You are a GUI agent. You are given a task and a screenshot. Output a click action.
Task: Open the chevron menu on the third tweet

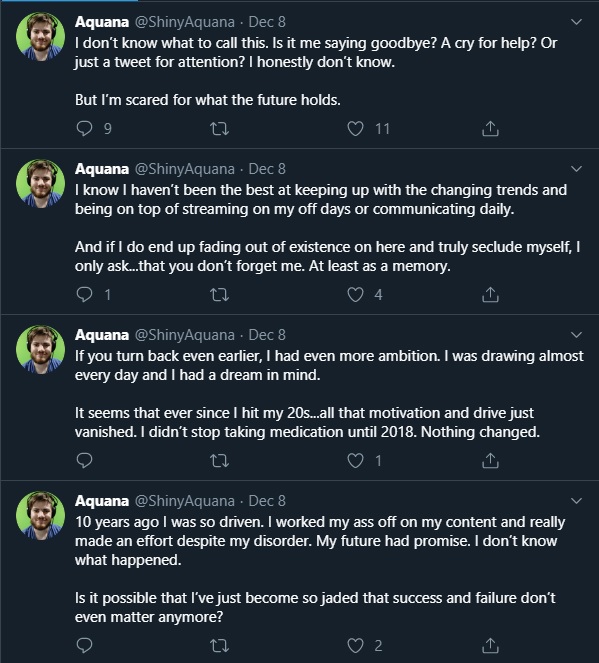(577, 335)
